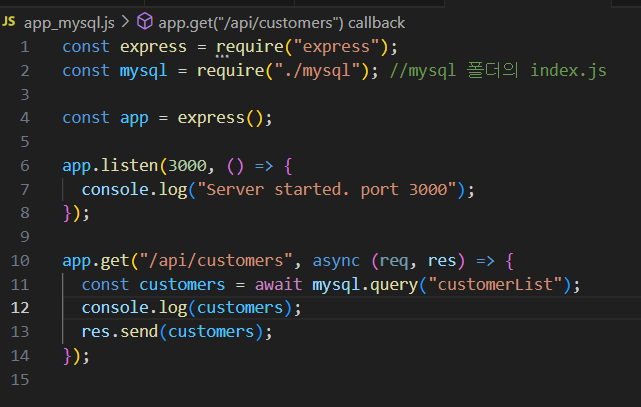Screen dimensions: 641x407
Task: Click the app_mysql.js breadcrumb file name
Action: coord(69,23)
